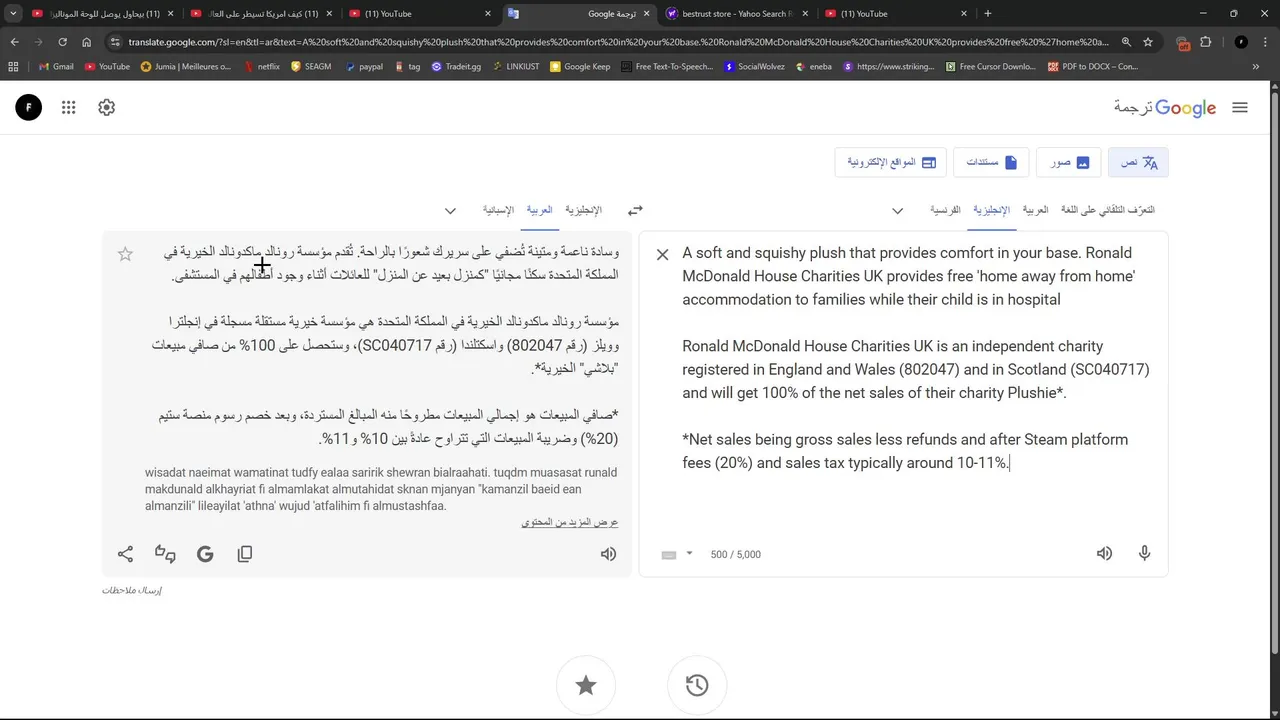Clear the source text with the X button
This screenshot has width=1280, height=720.
click(x=662, y=255)
